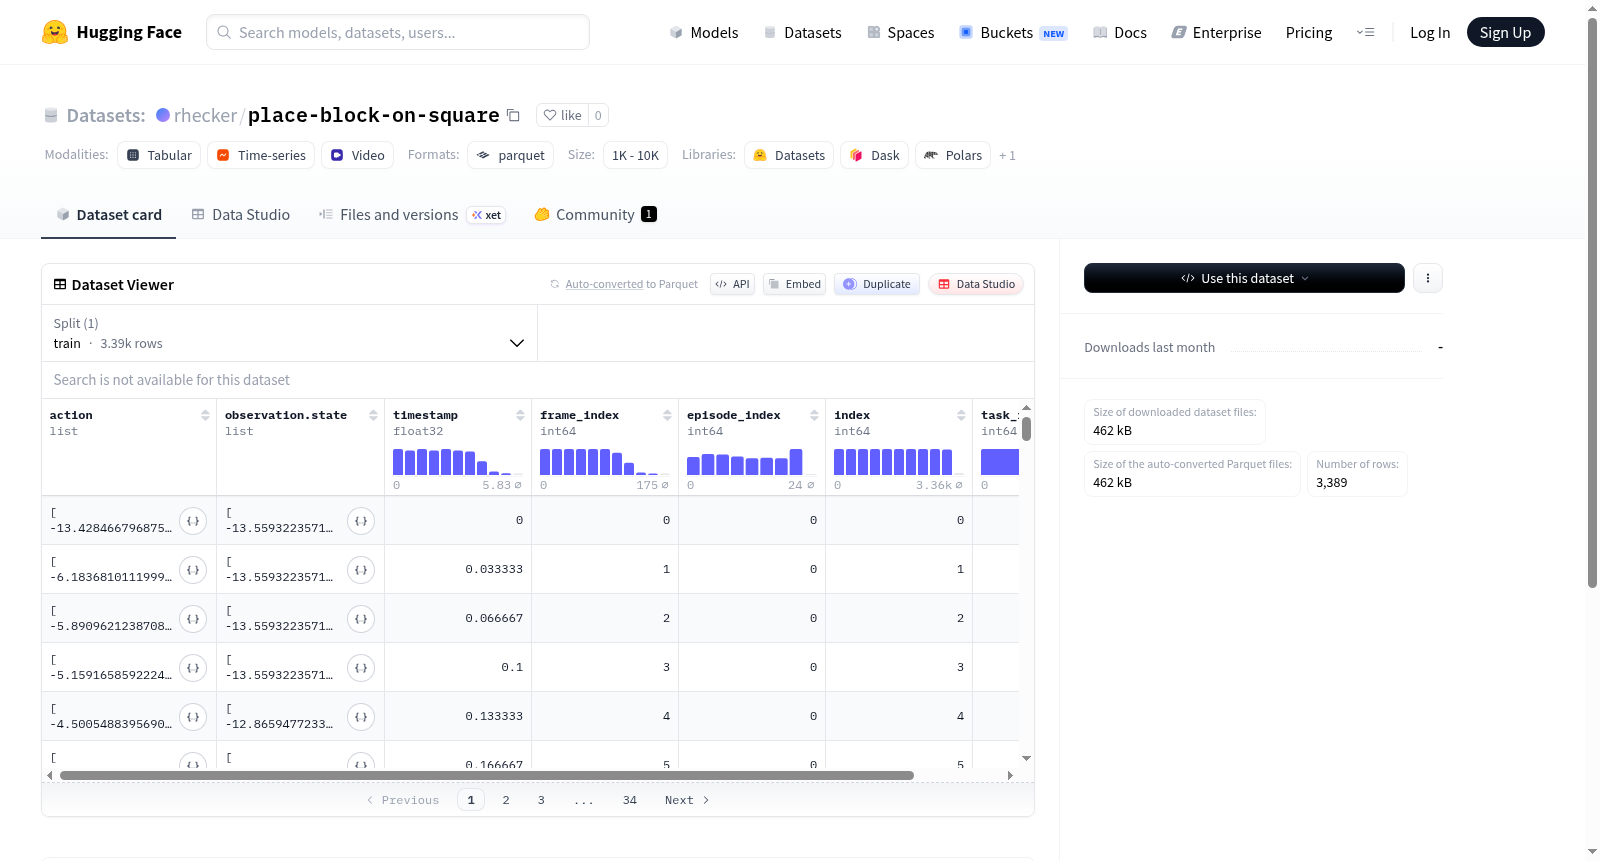Expand the JSON icon for action -13.428466796875

click(193, 521)
